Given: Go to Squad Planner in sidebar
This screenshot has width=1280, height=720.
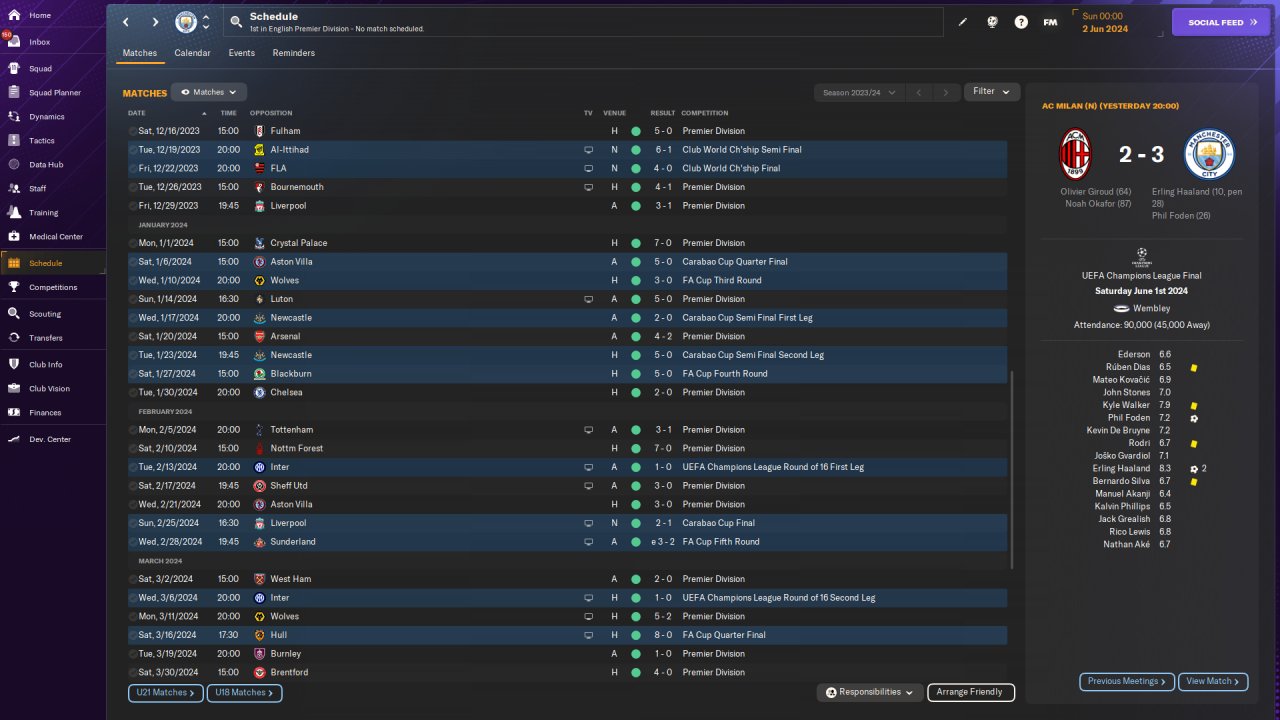Looking at the screenshot, I should tap(54, 92).
